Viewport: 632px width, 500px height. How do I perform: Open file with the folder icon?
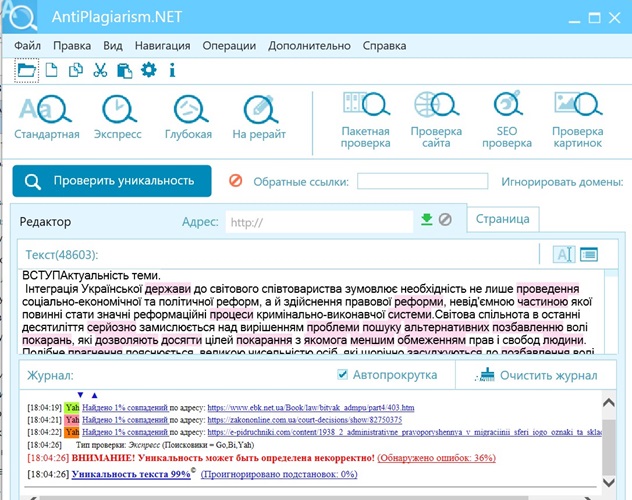[x=27, y=71]
